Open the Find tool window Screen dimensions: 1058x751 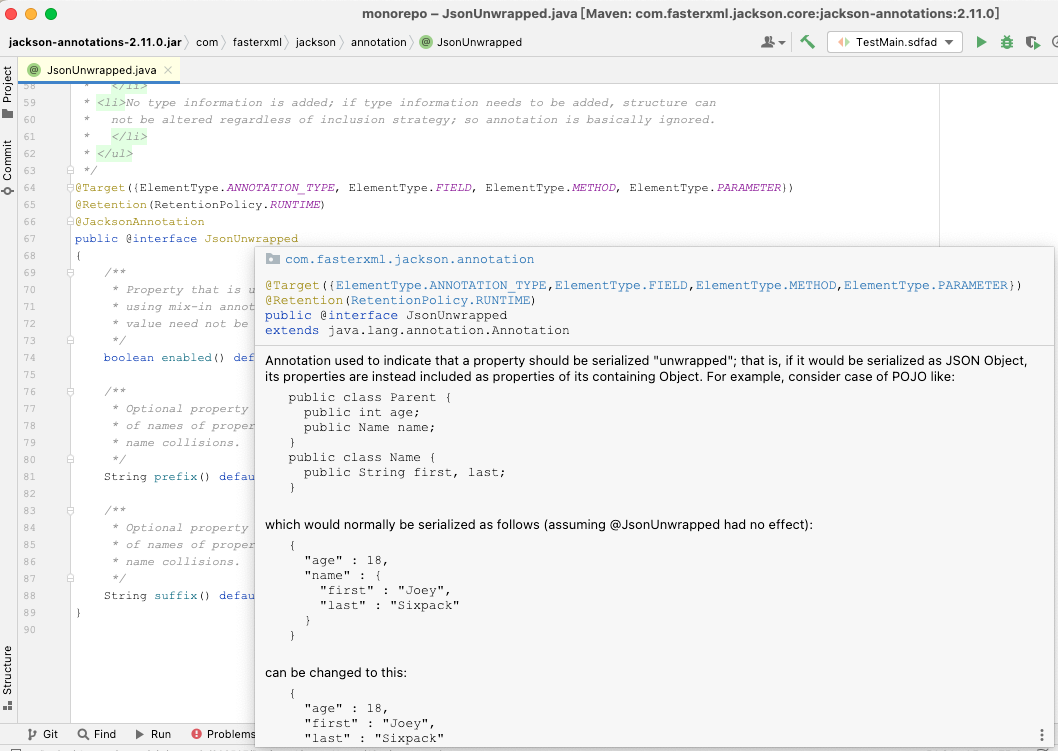97,733
